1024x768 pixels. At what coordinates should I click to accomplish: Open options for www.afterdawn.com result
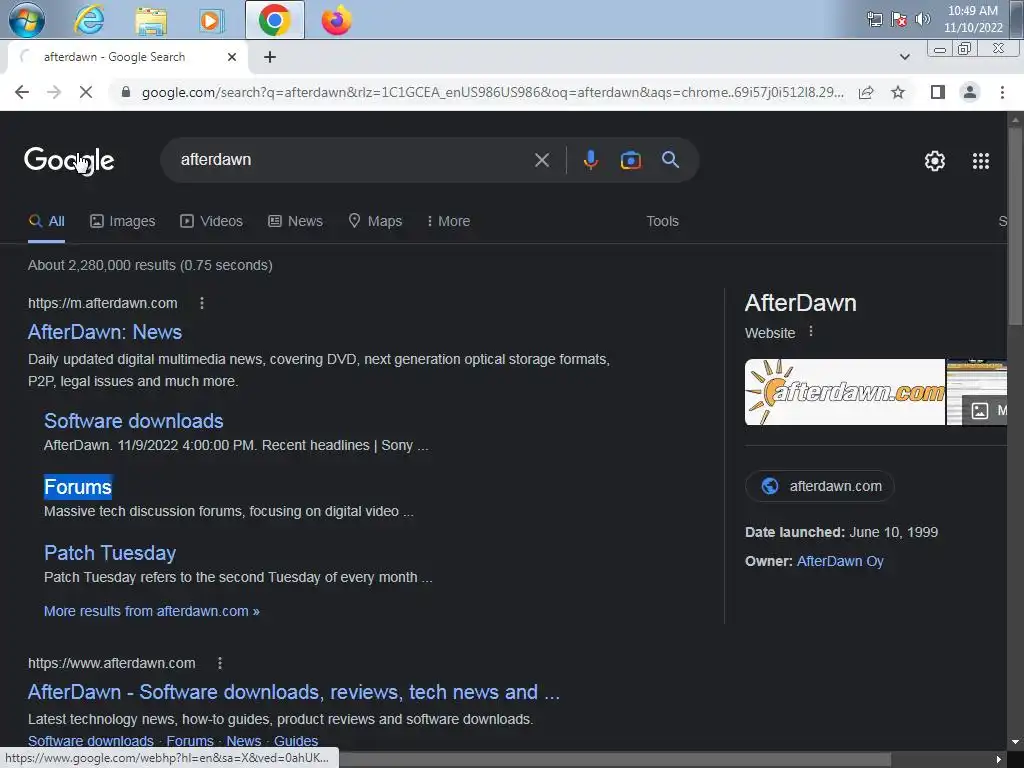point(220,664)
